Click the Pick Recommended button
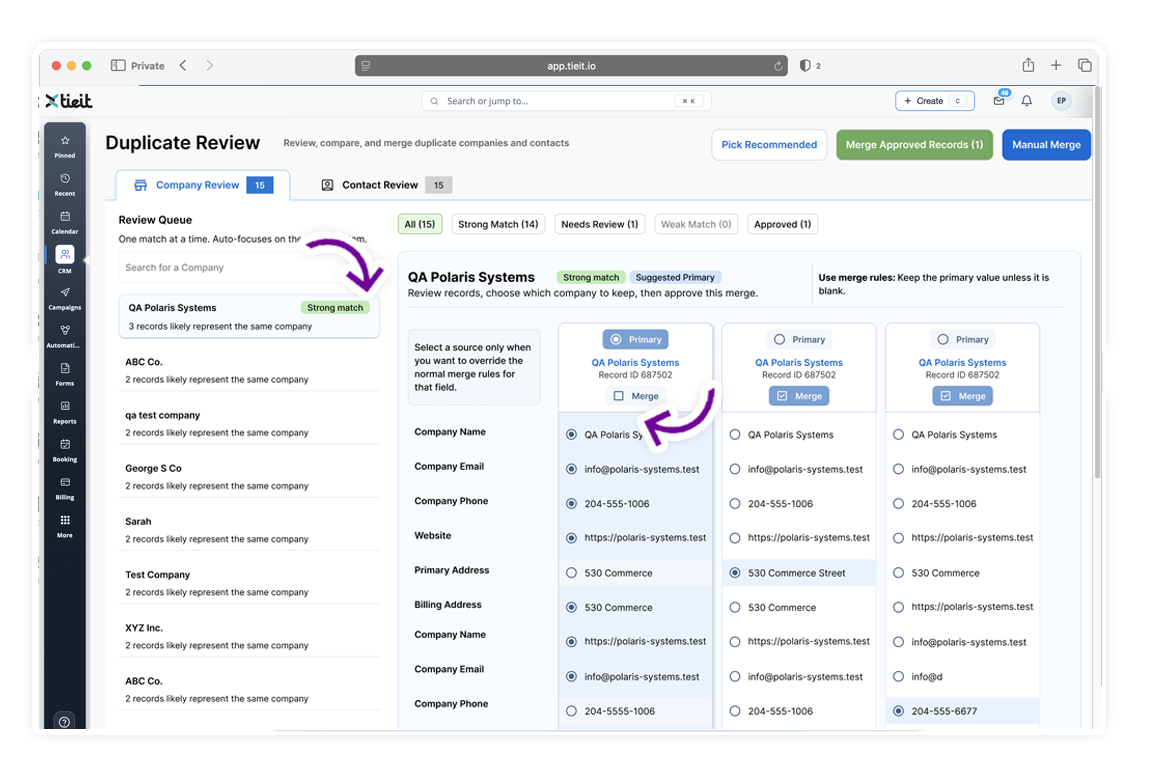Viewport: 1150px width, 766px height. [x=769, y=145]
